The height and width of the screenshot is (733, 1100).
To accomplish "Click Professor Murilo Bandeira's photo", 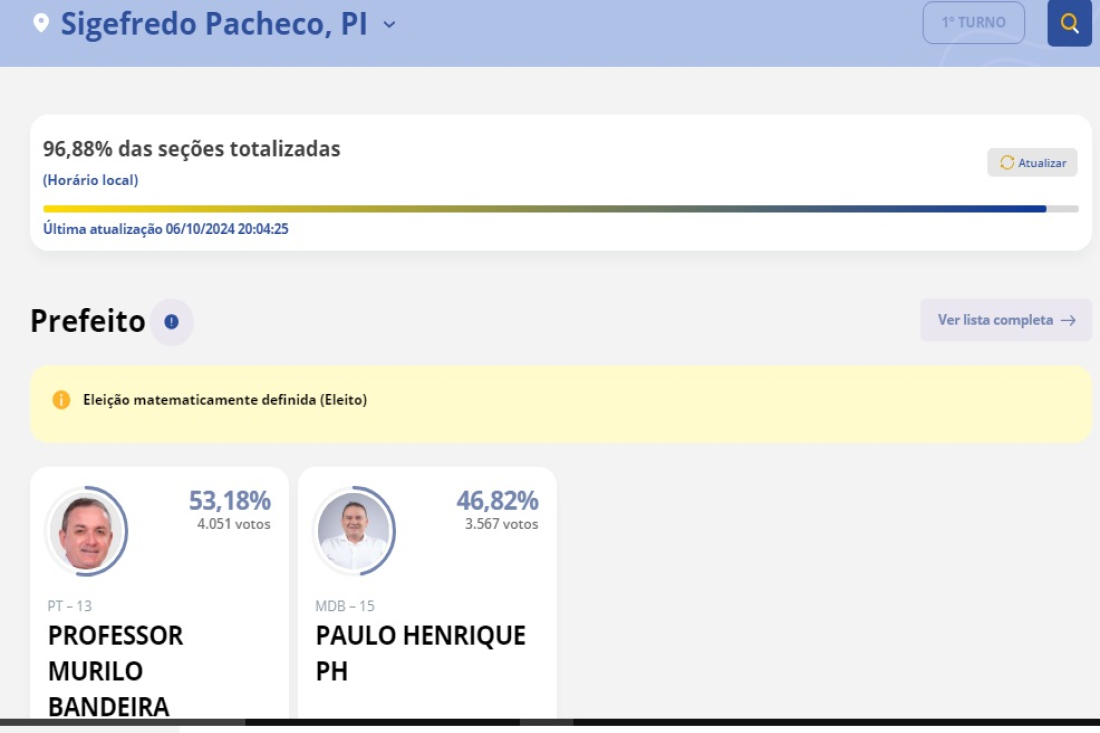I will (86, 531).
